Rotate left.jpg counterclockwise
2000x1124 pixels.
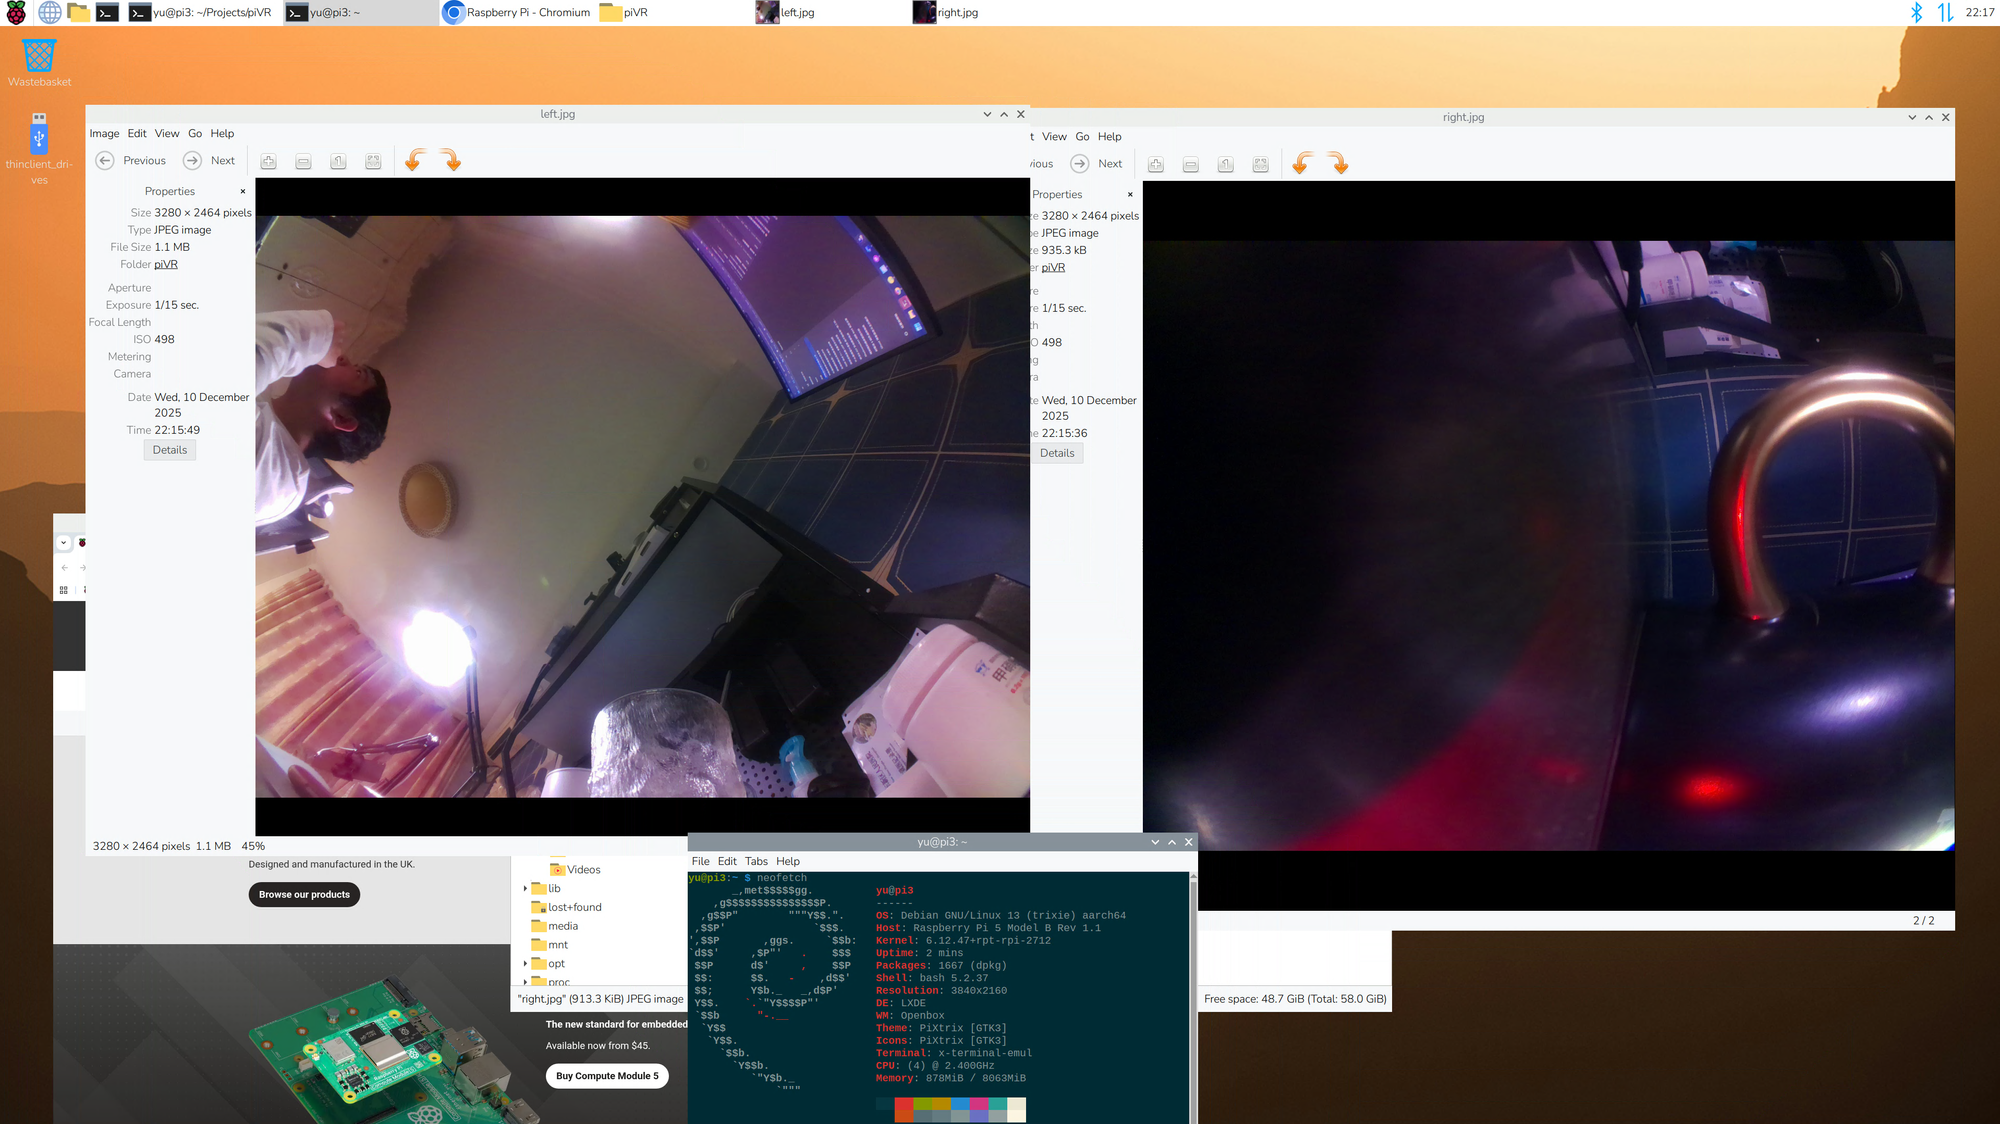click(x=415, y=160)
